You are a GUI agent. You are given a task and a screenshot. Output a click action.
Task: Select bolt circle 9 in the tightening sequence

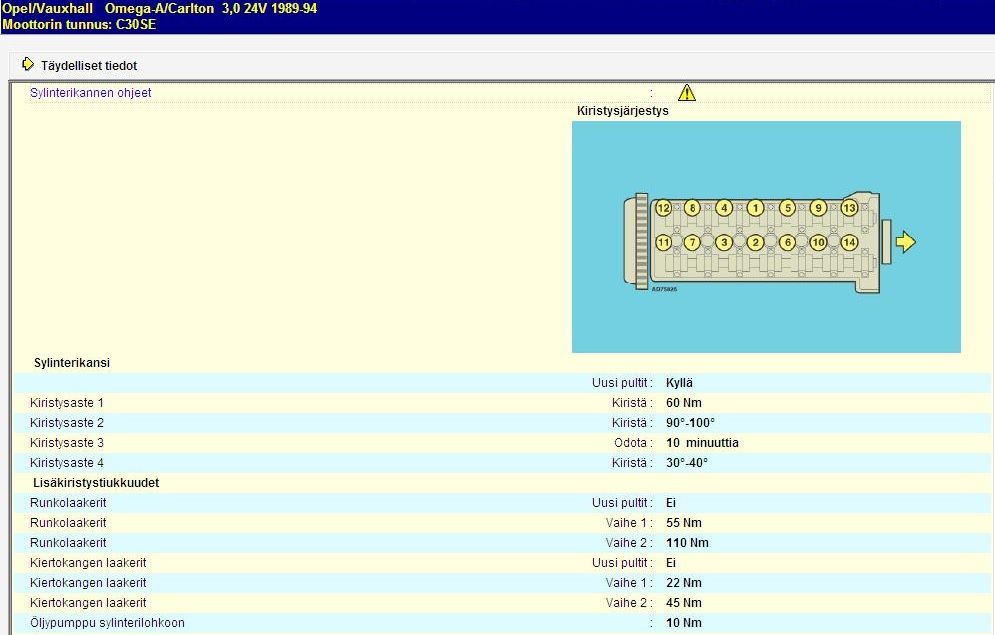[x=818, y=208]
